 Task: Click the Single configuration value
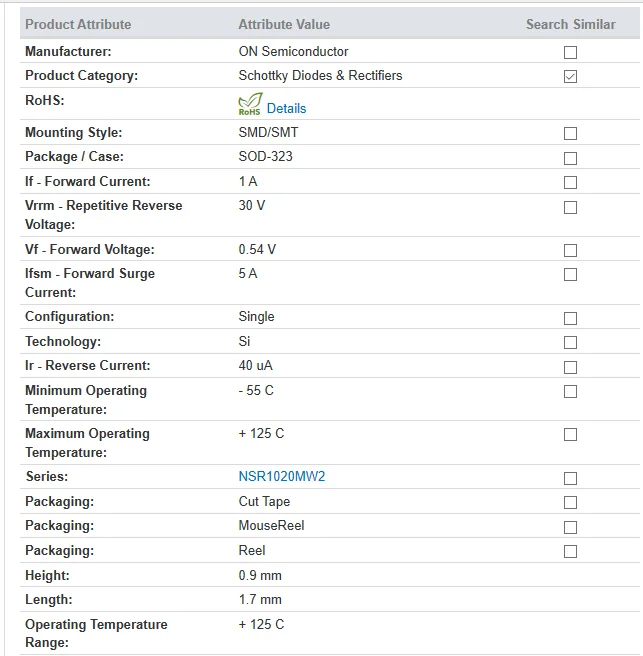[256, 317]
